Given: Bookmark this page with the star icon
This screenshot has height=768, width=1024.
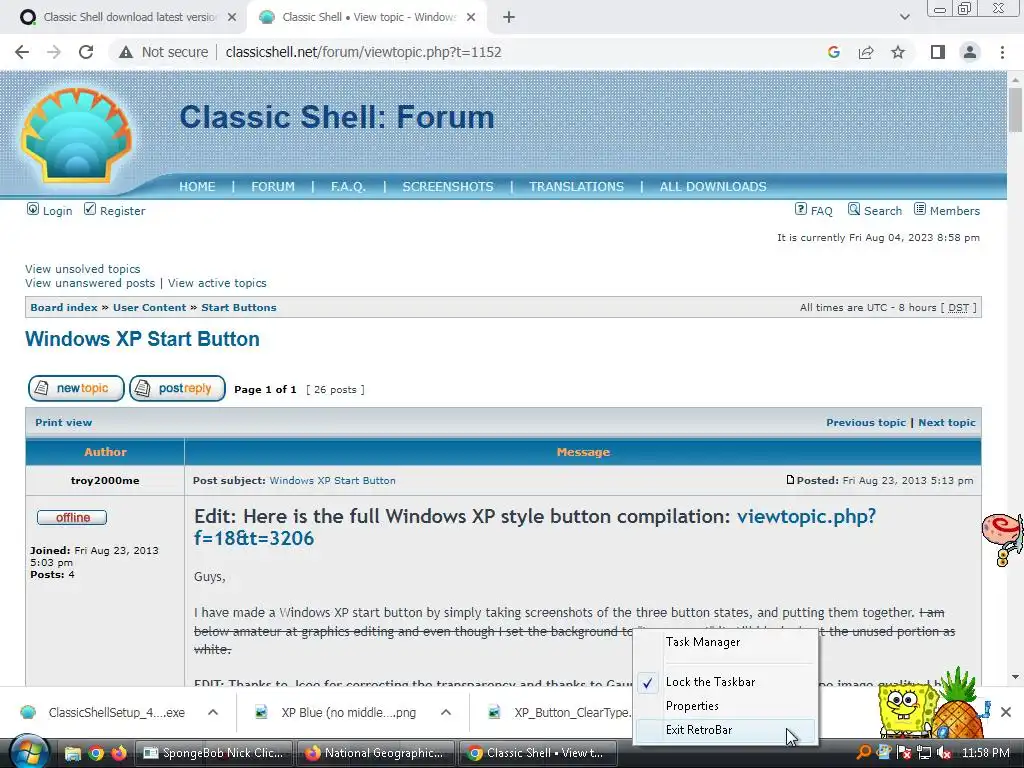Looking at the screenshot, I should coord(898,52).
